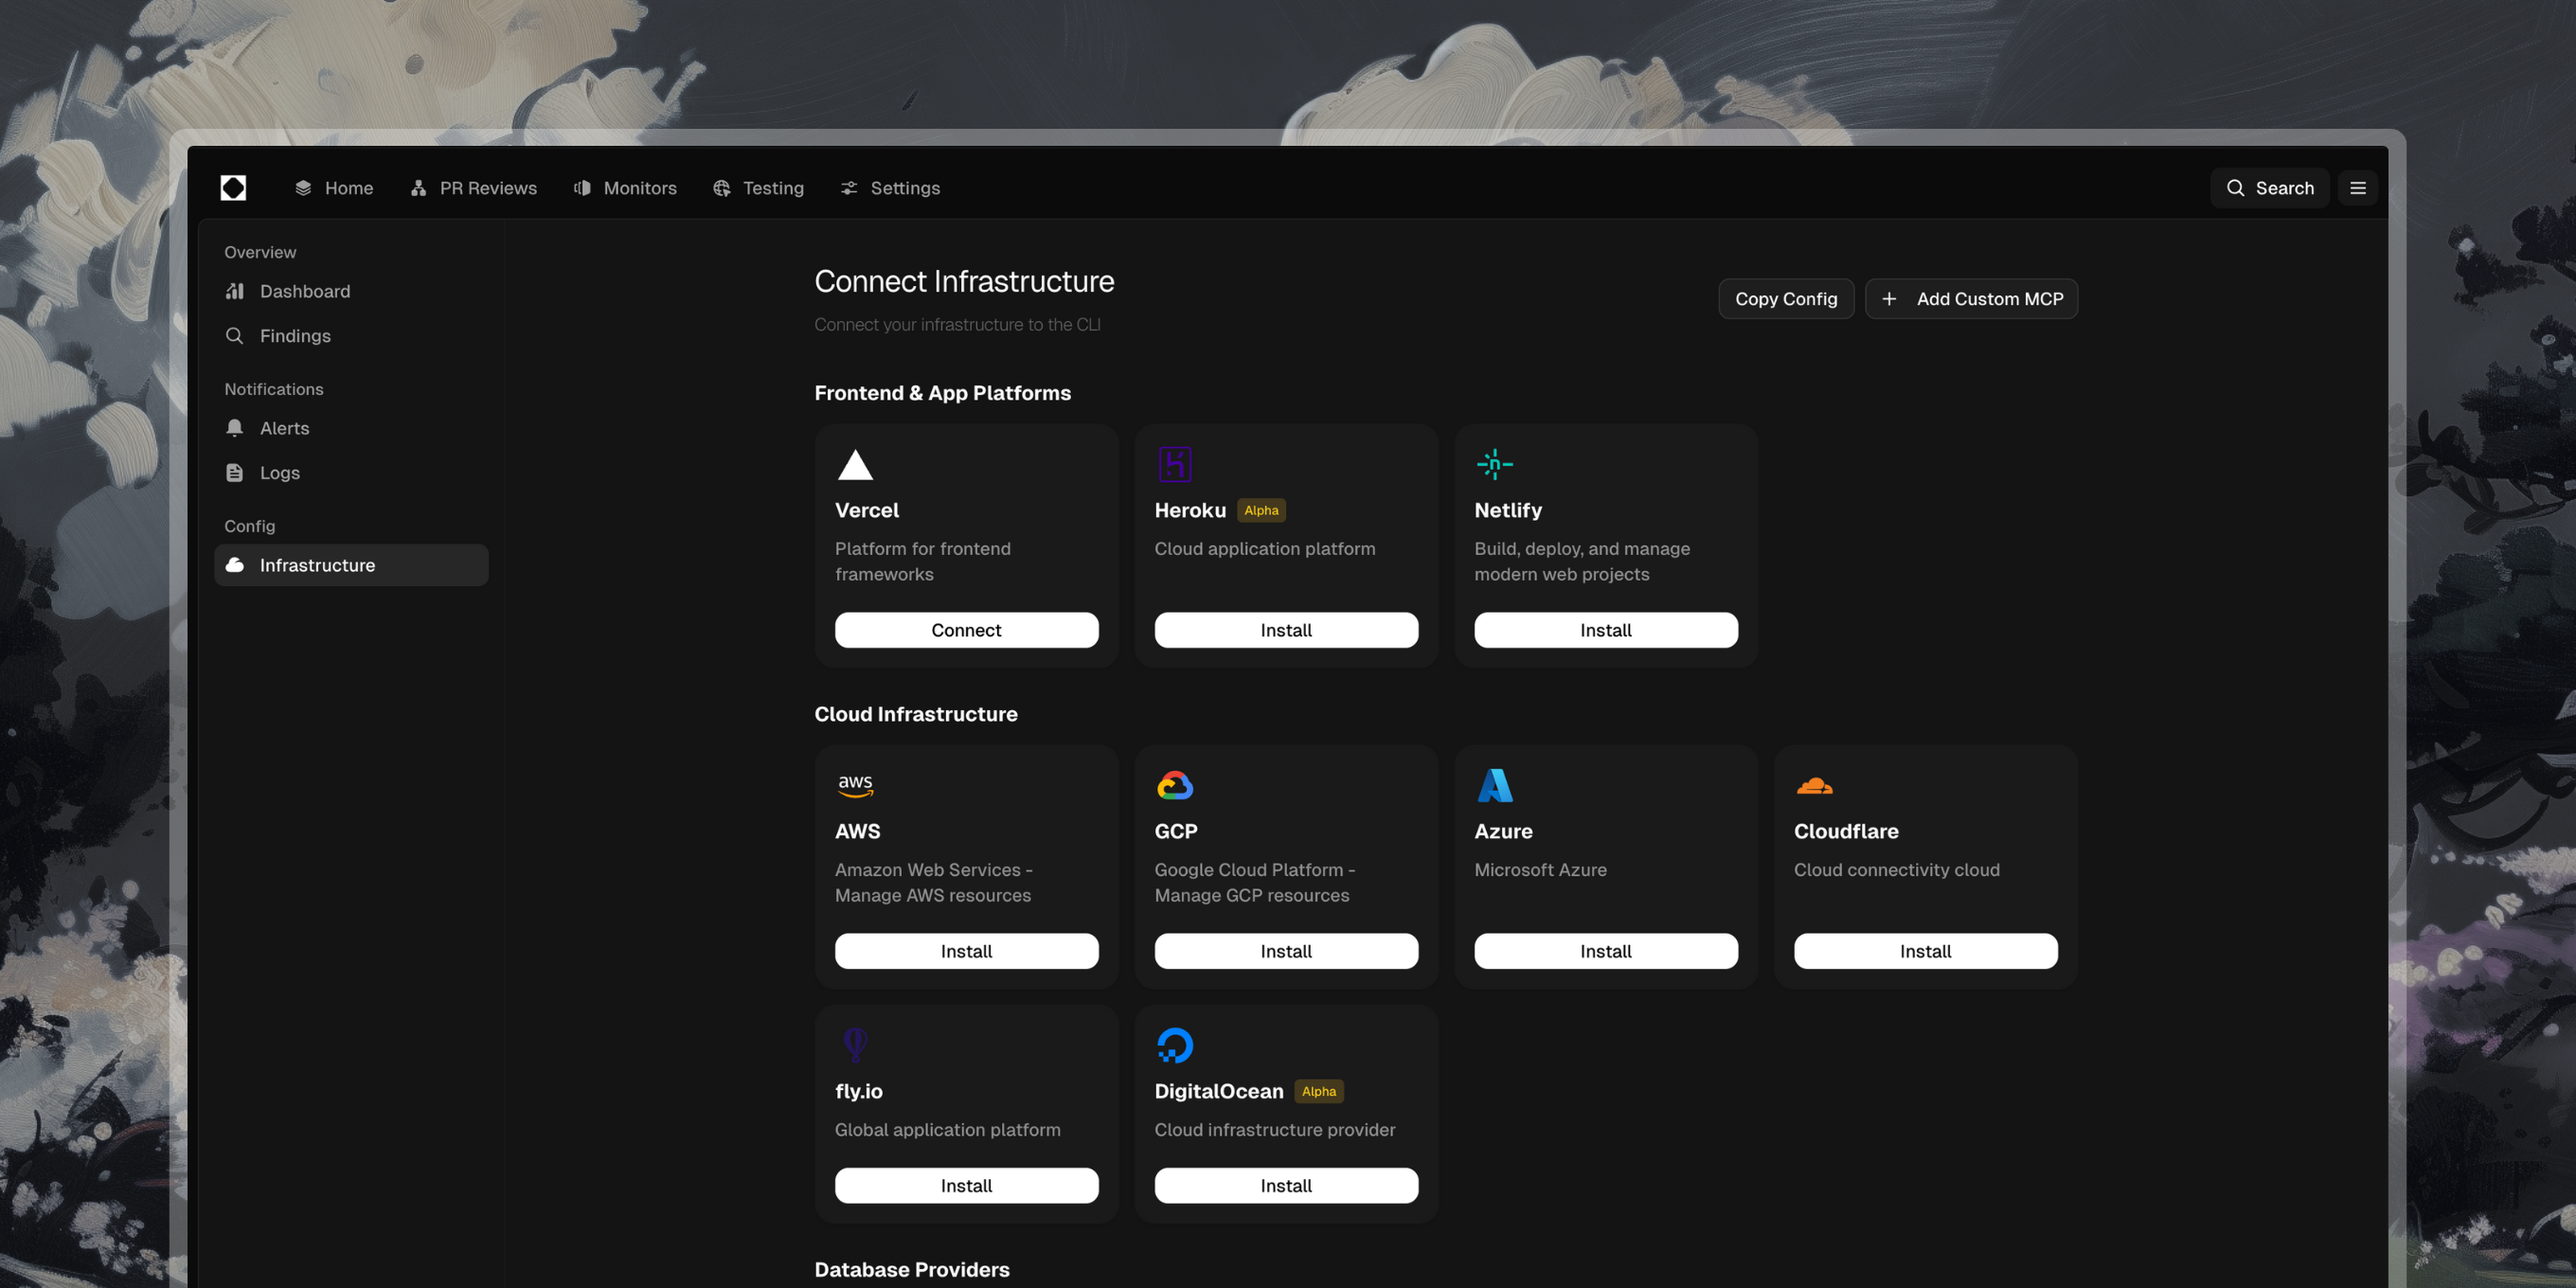
Task: Go to Settings in top navigation
Action: 890,188
